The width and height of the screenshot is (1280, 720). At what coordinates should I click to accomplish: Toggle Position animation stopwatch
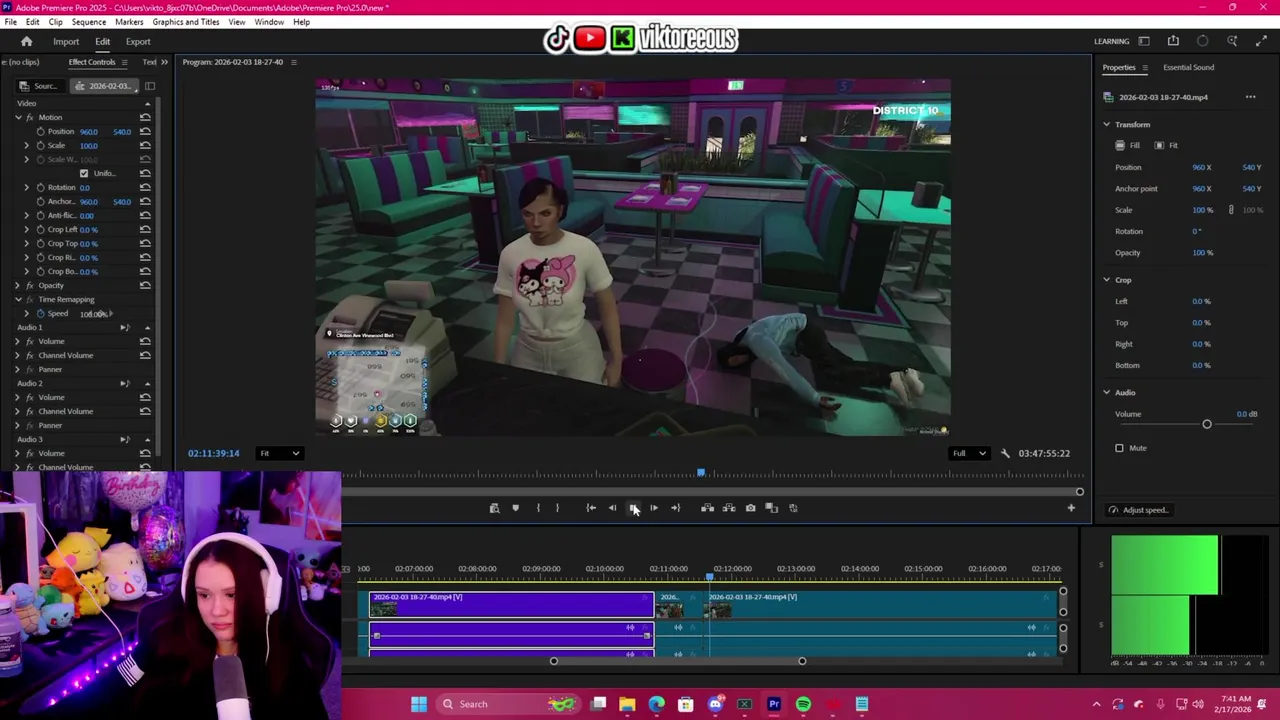41,131
